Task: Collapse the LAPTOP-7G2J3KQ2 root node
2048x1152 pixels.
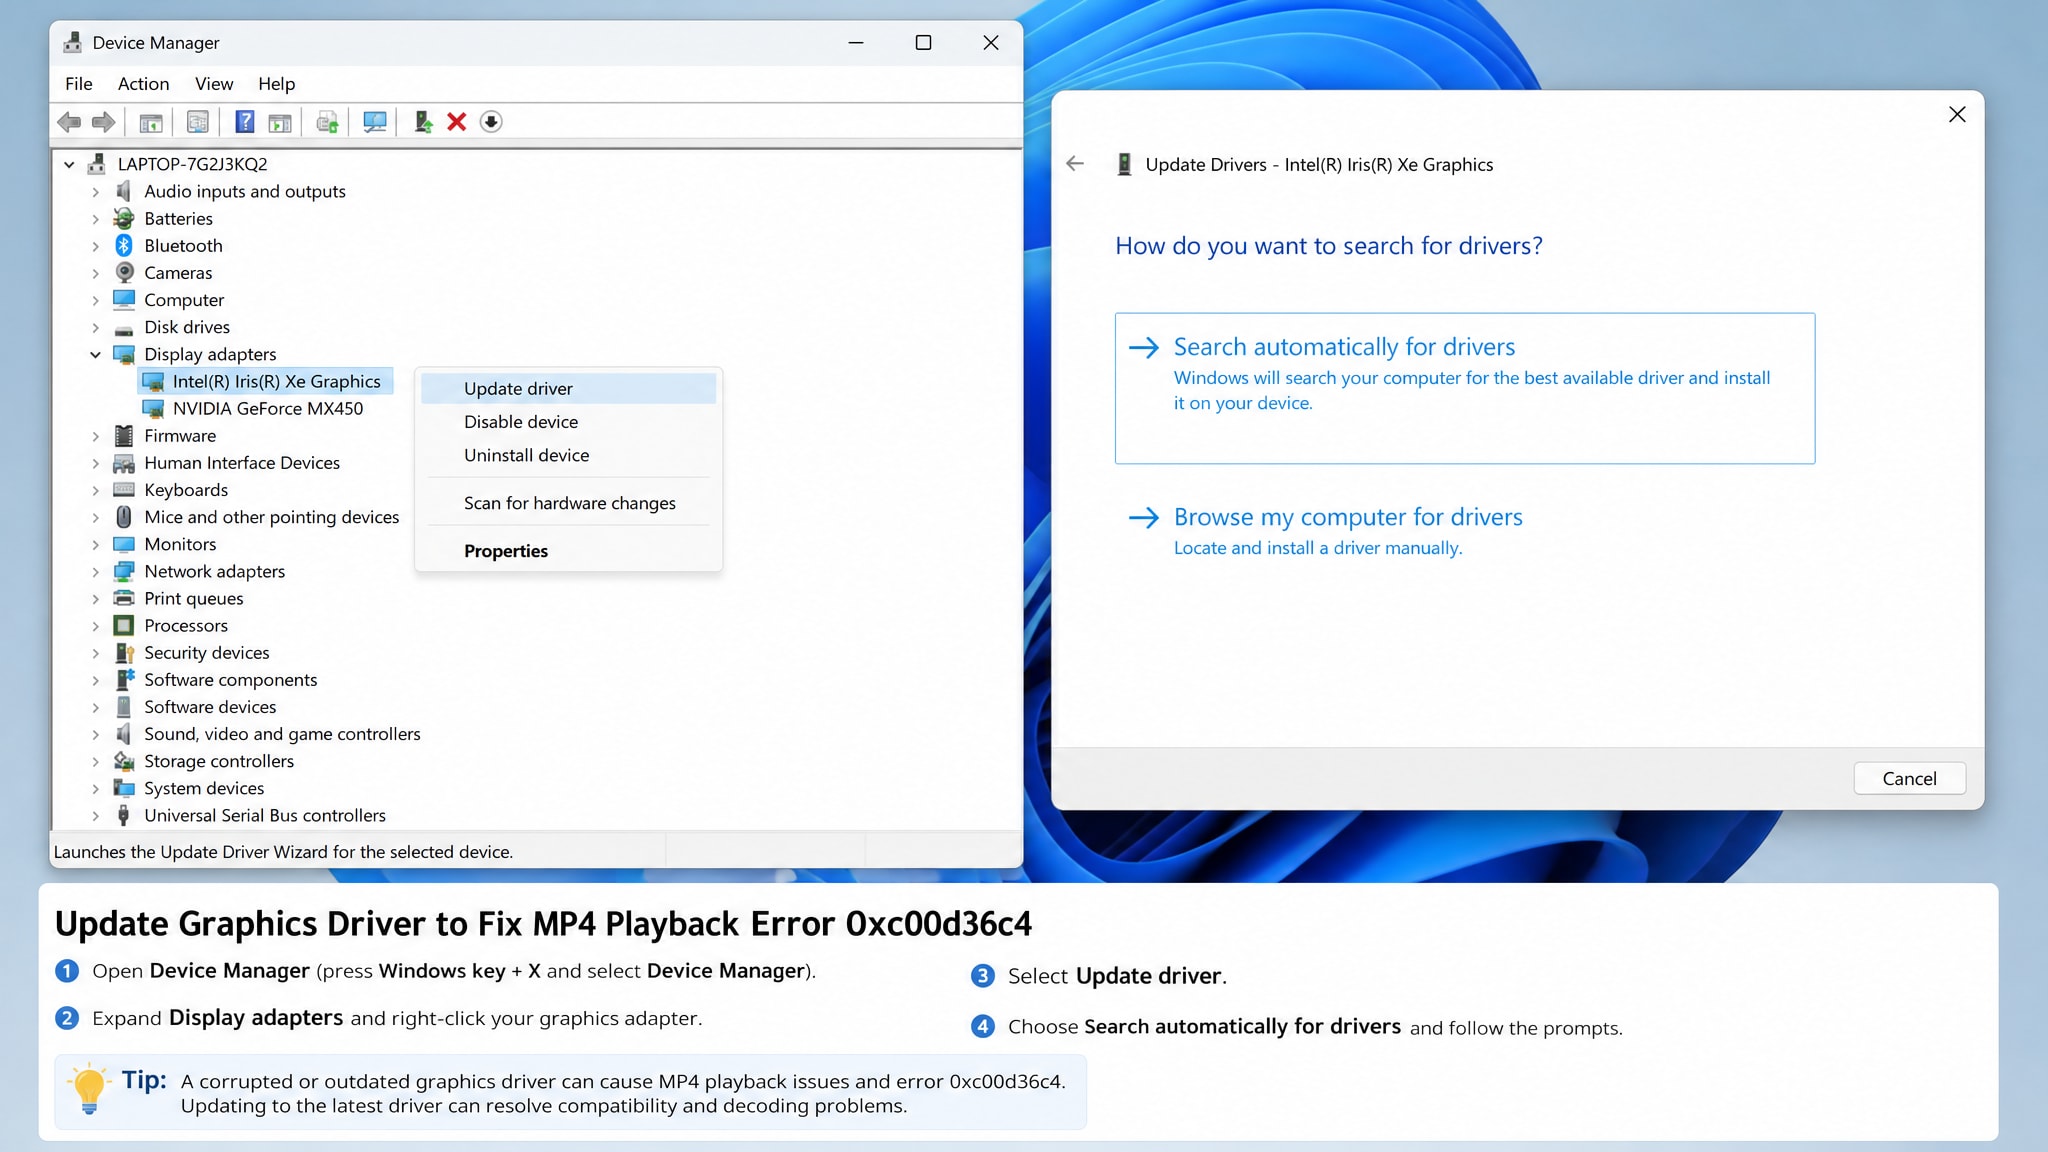Action: pyautogui.click(x=69, y=164)
